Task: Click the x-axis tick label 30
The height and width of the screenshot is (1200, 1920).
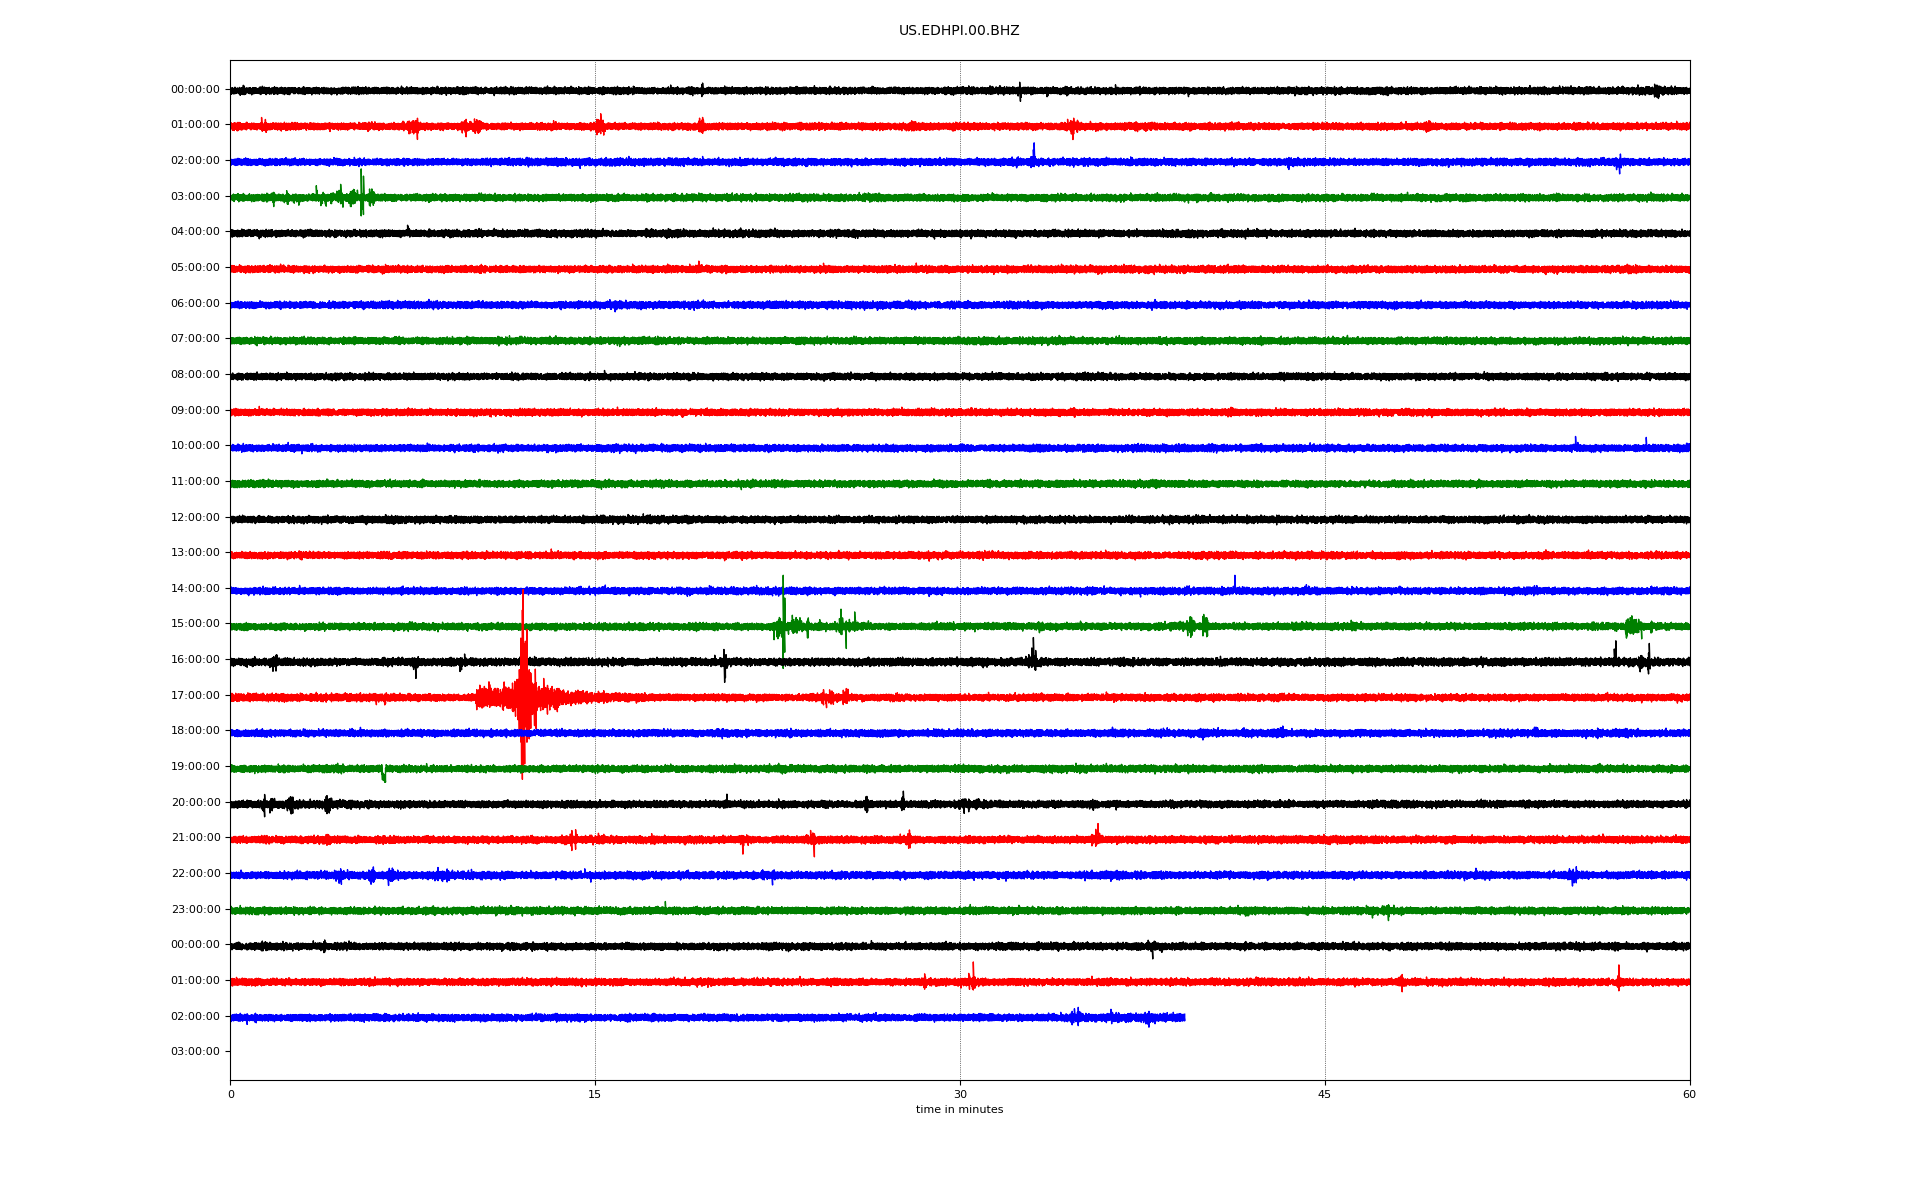Action: (960, 1094)
